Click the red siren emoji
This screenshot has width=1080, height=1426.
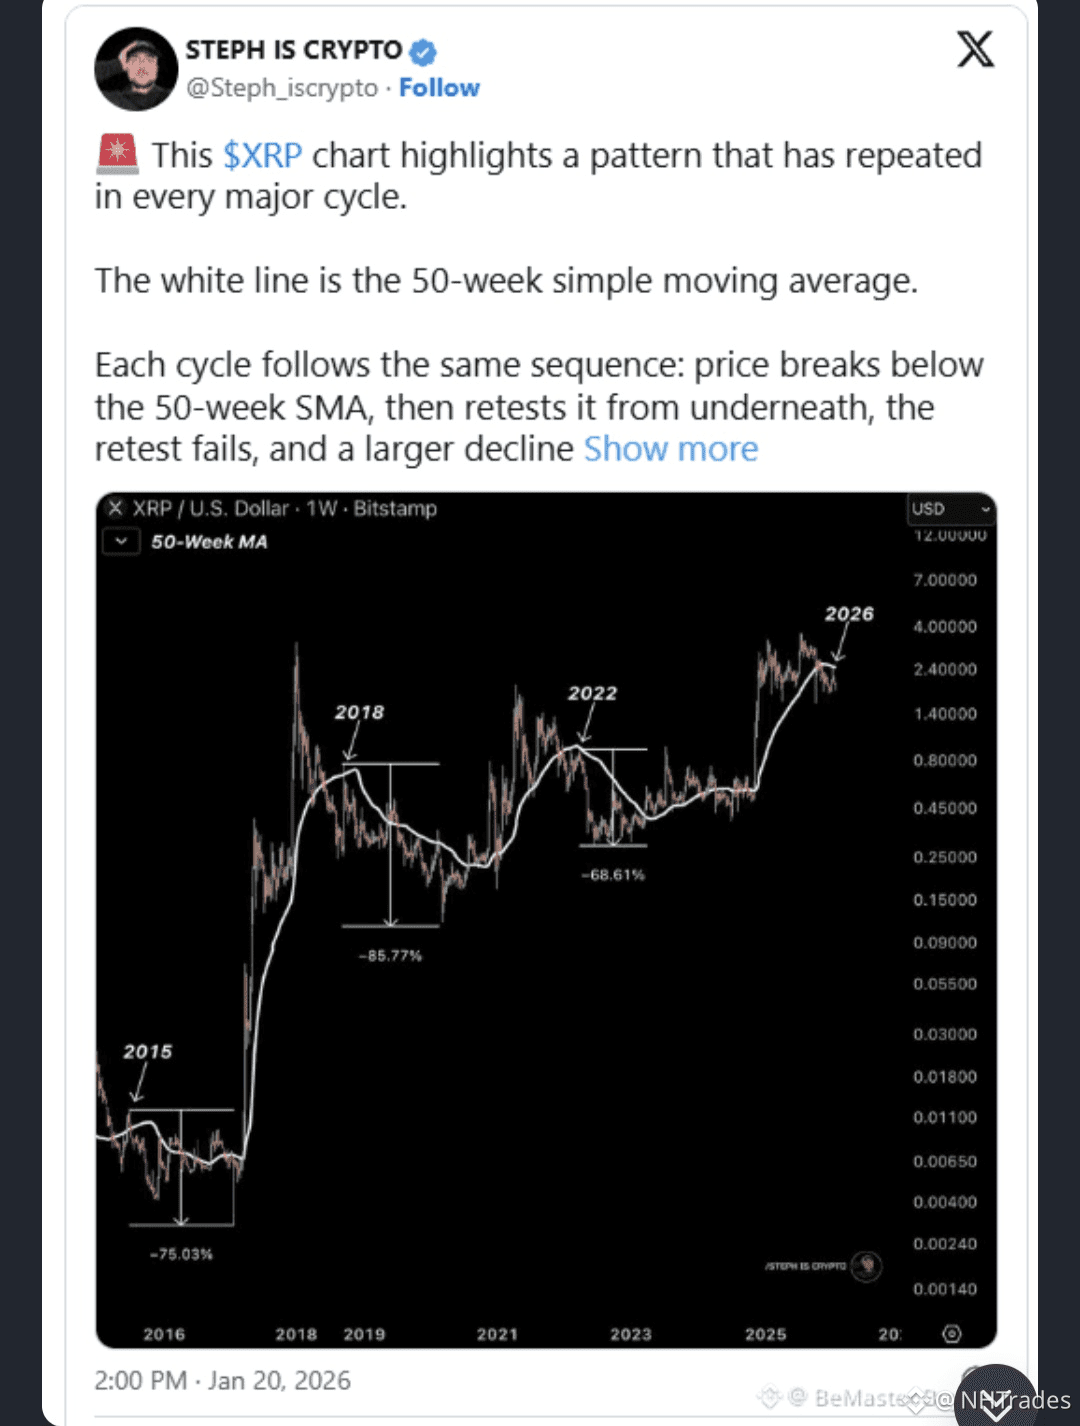click(x=117, y=155)
